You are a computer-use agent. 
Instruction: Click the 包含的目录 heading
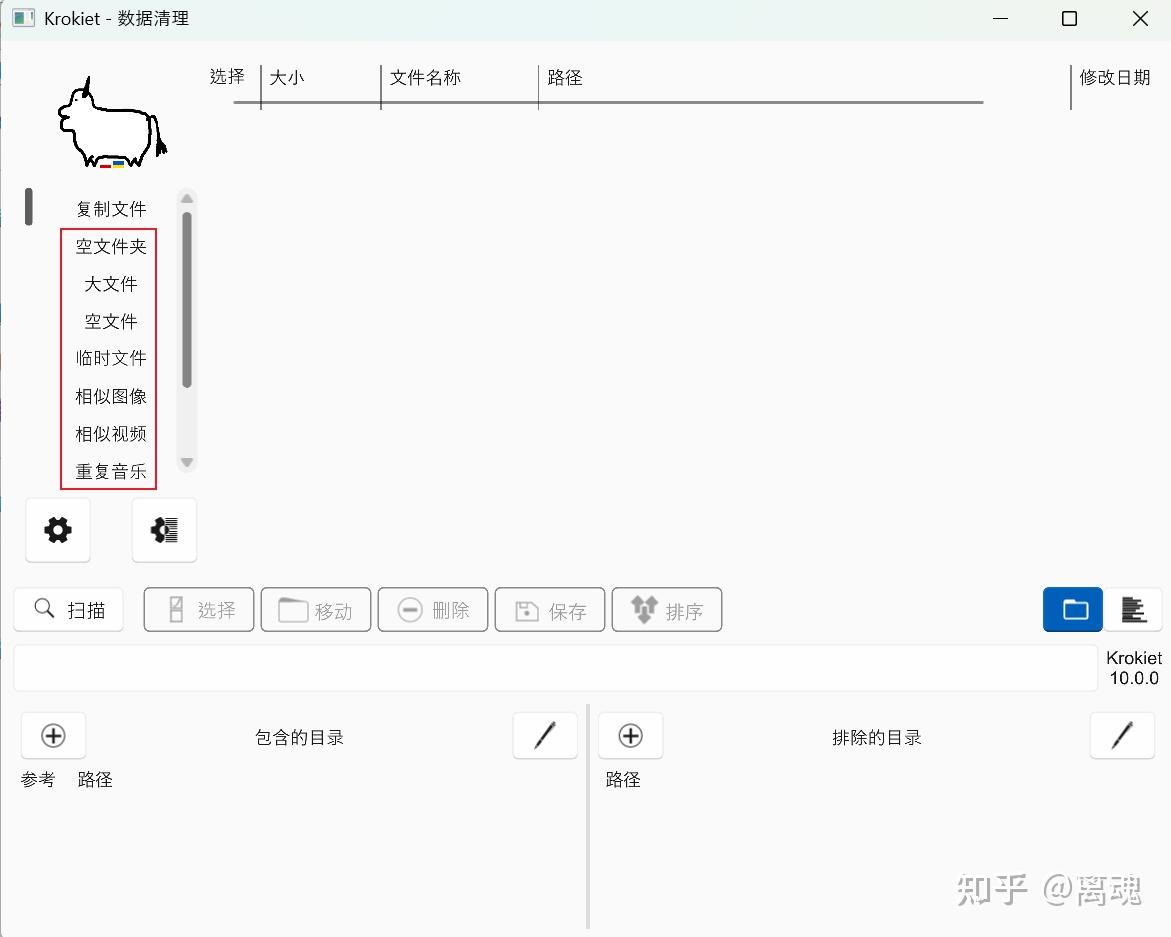(x=299, y=738)
